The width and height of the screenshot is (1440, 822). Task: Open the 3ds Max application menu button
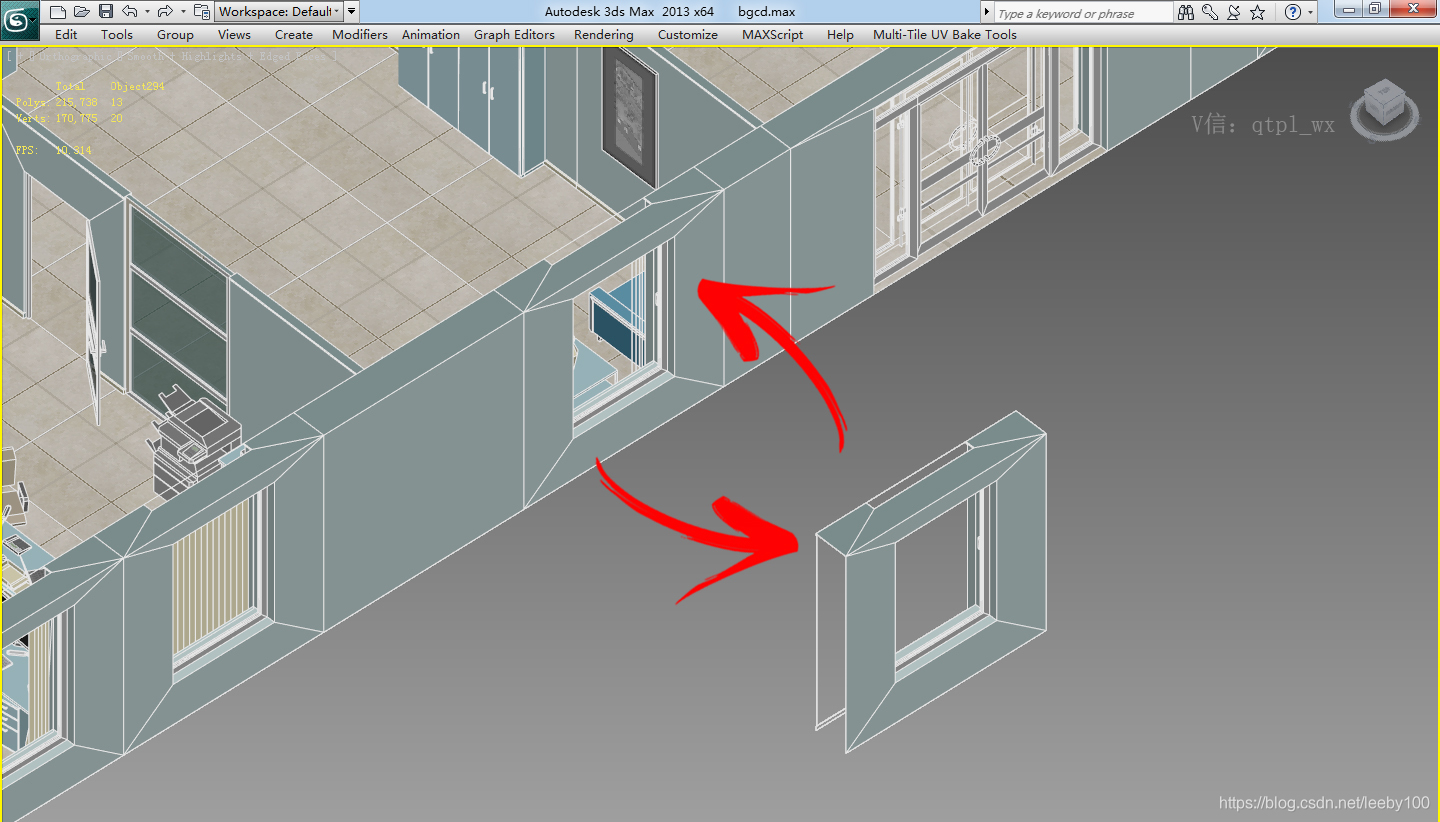click(x=19, y=18)
